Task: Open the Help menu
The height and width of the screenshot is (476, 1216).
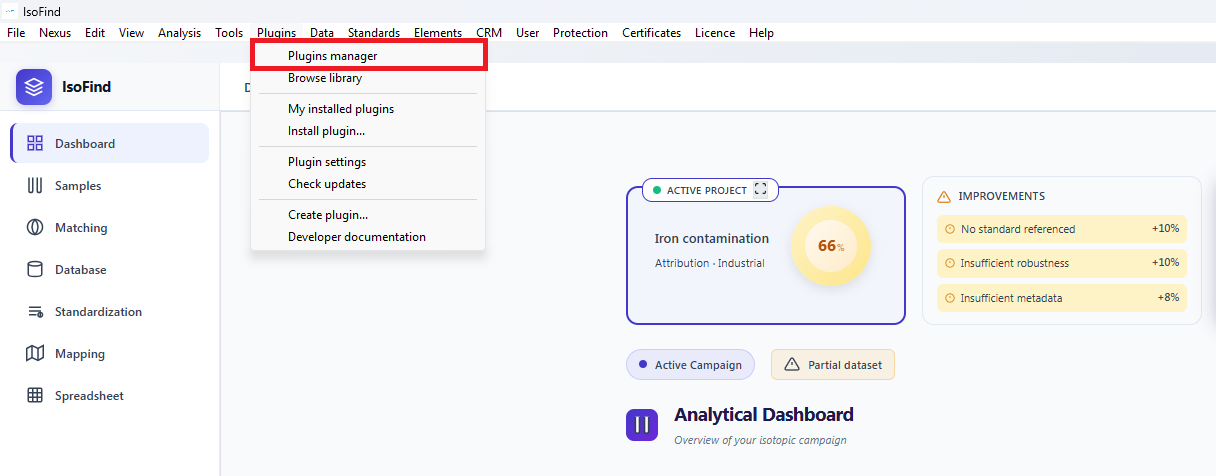Action: click(x=761, y=33)
